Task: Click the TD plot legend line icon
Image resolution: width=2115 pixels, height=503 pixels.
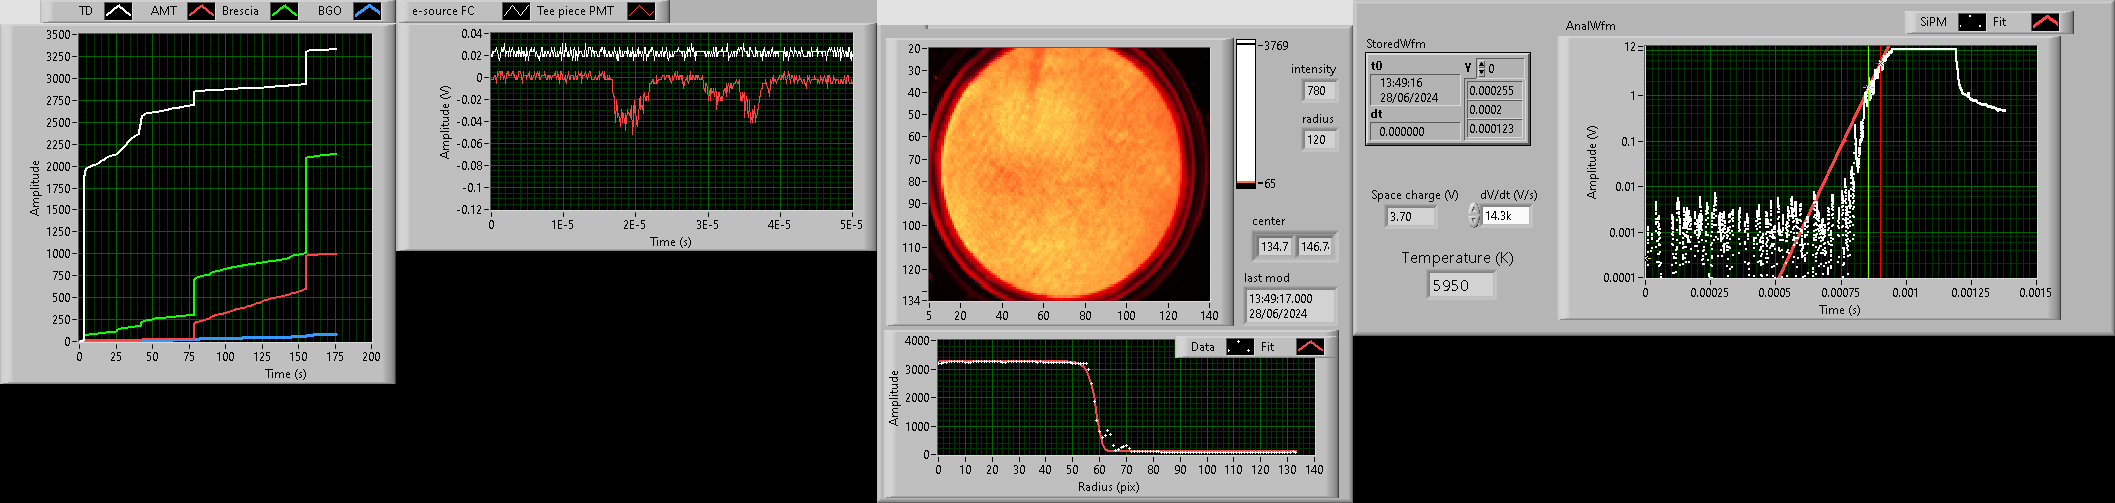Action: 119,11
